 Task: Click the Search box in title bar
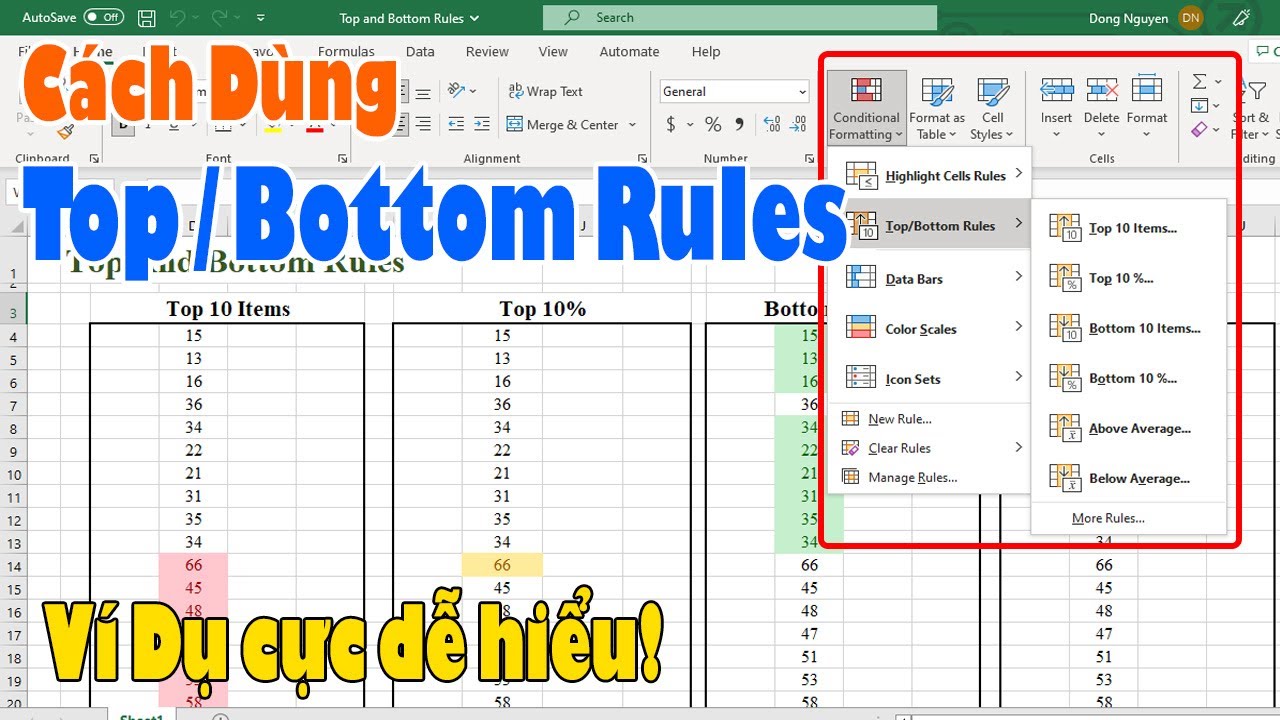(x=740, y=17)
